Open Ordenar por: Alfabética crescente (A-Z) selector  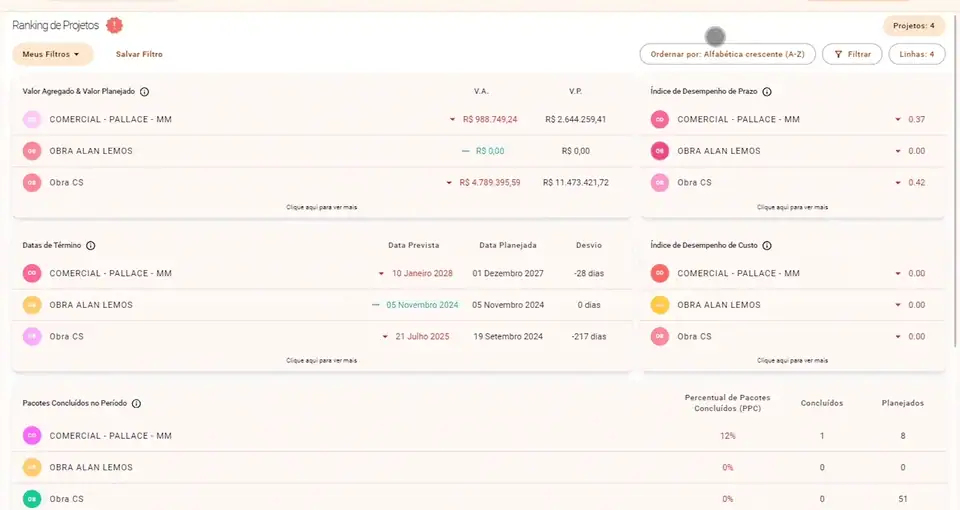point(727,54)
